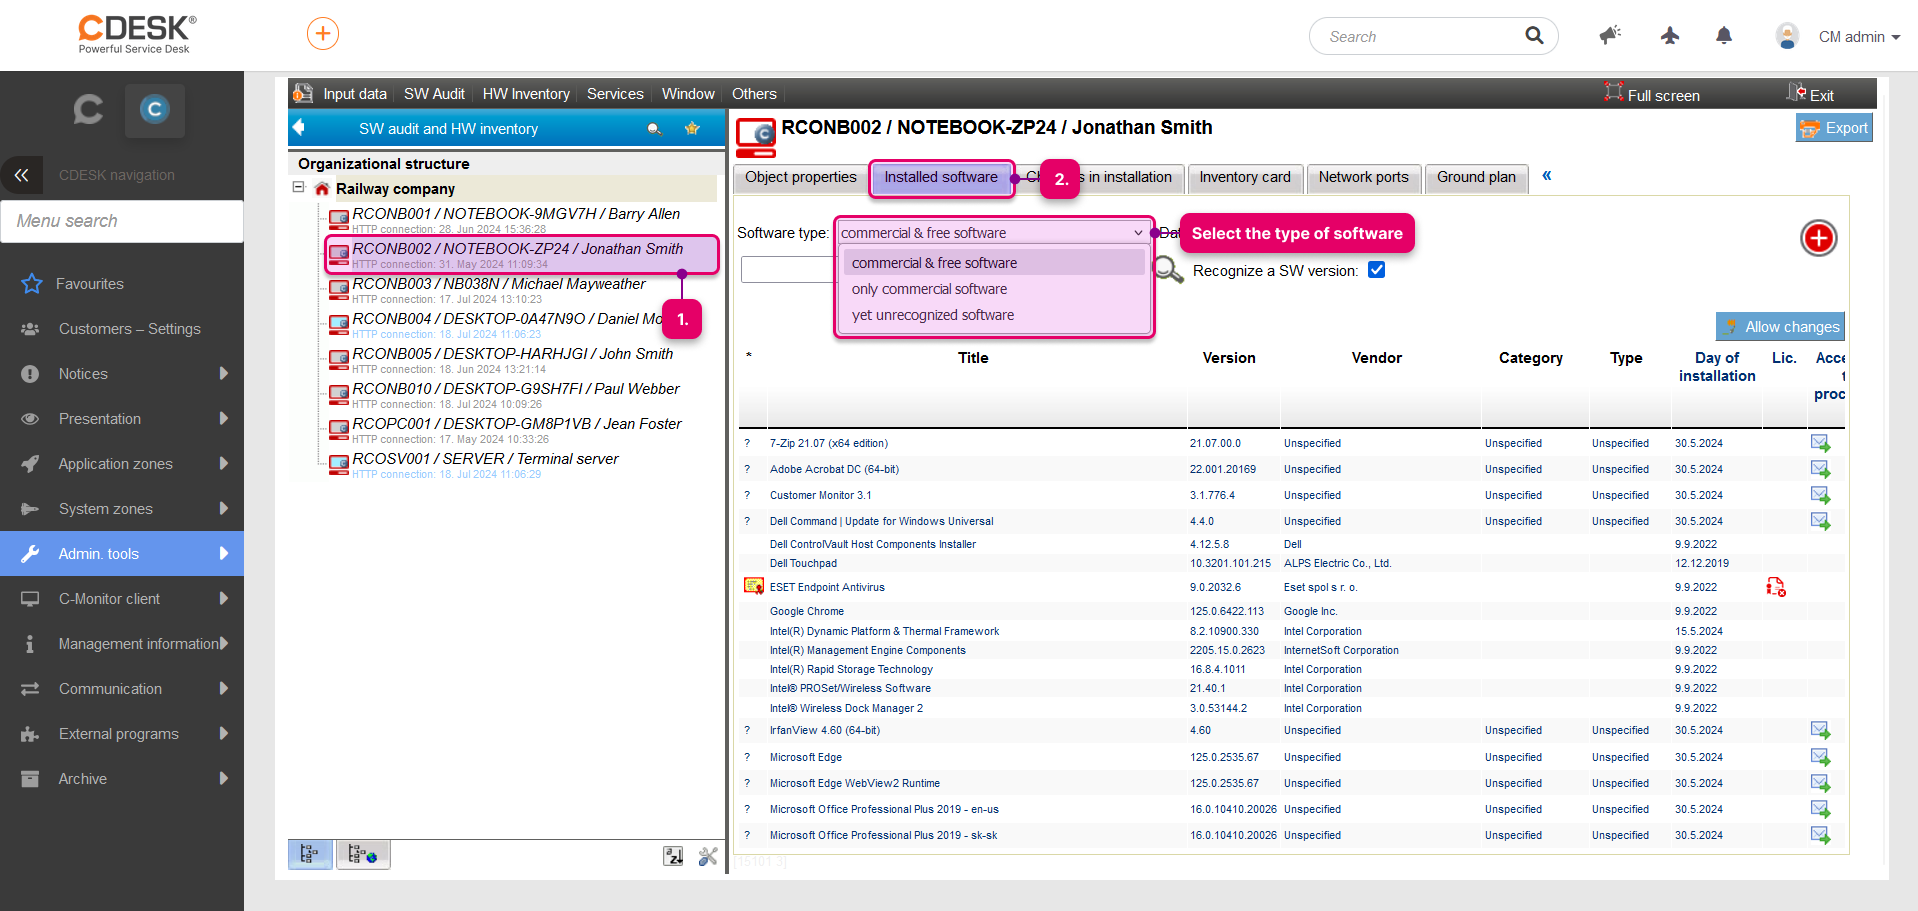The width and height of the screenshot is (1918, 911).
Task: Open the SW Audit menu
Action: point(434,94)
